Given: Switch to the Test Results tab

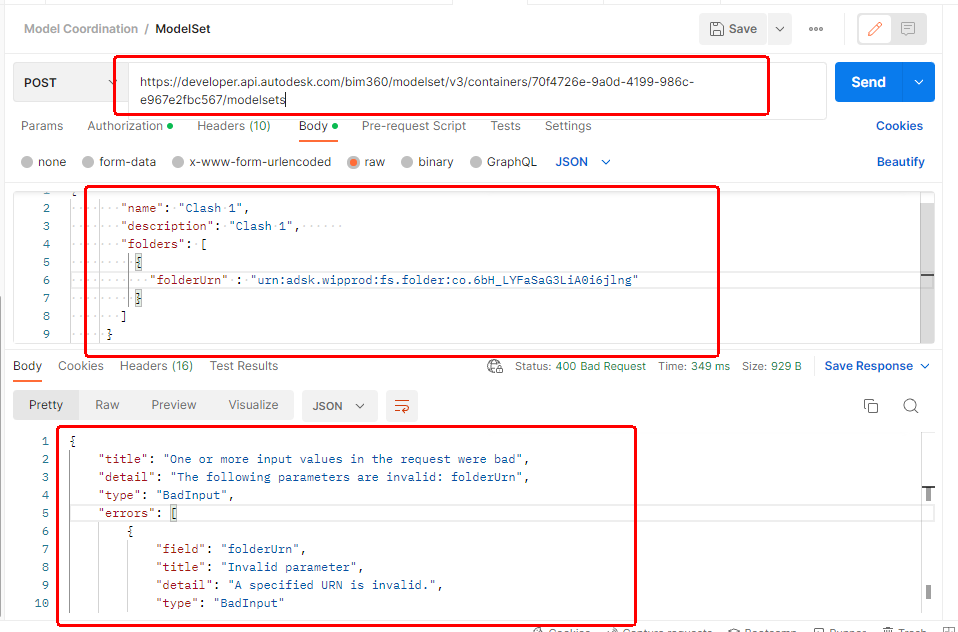Looking at the screenshot, I should (243, 366).
